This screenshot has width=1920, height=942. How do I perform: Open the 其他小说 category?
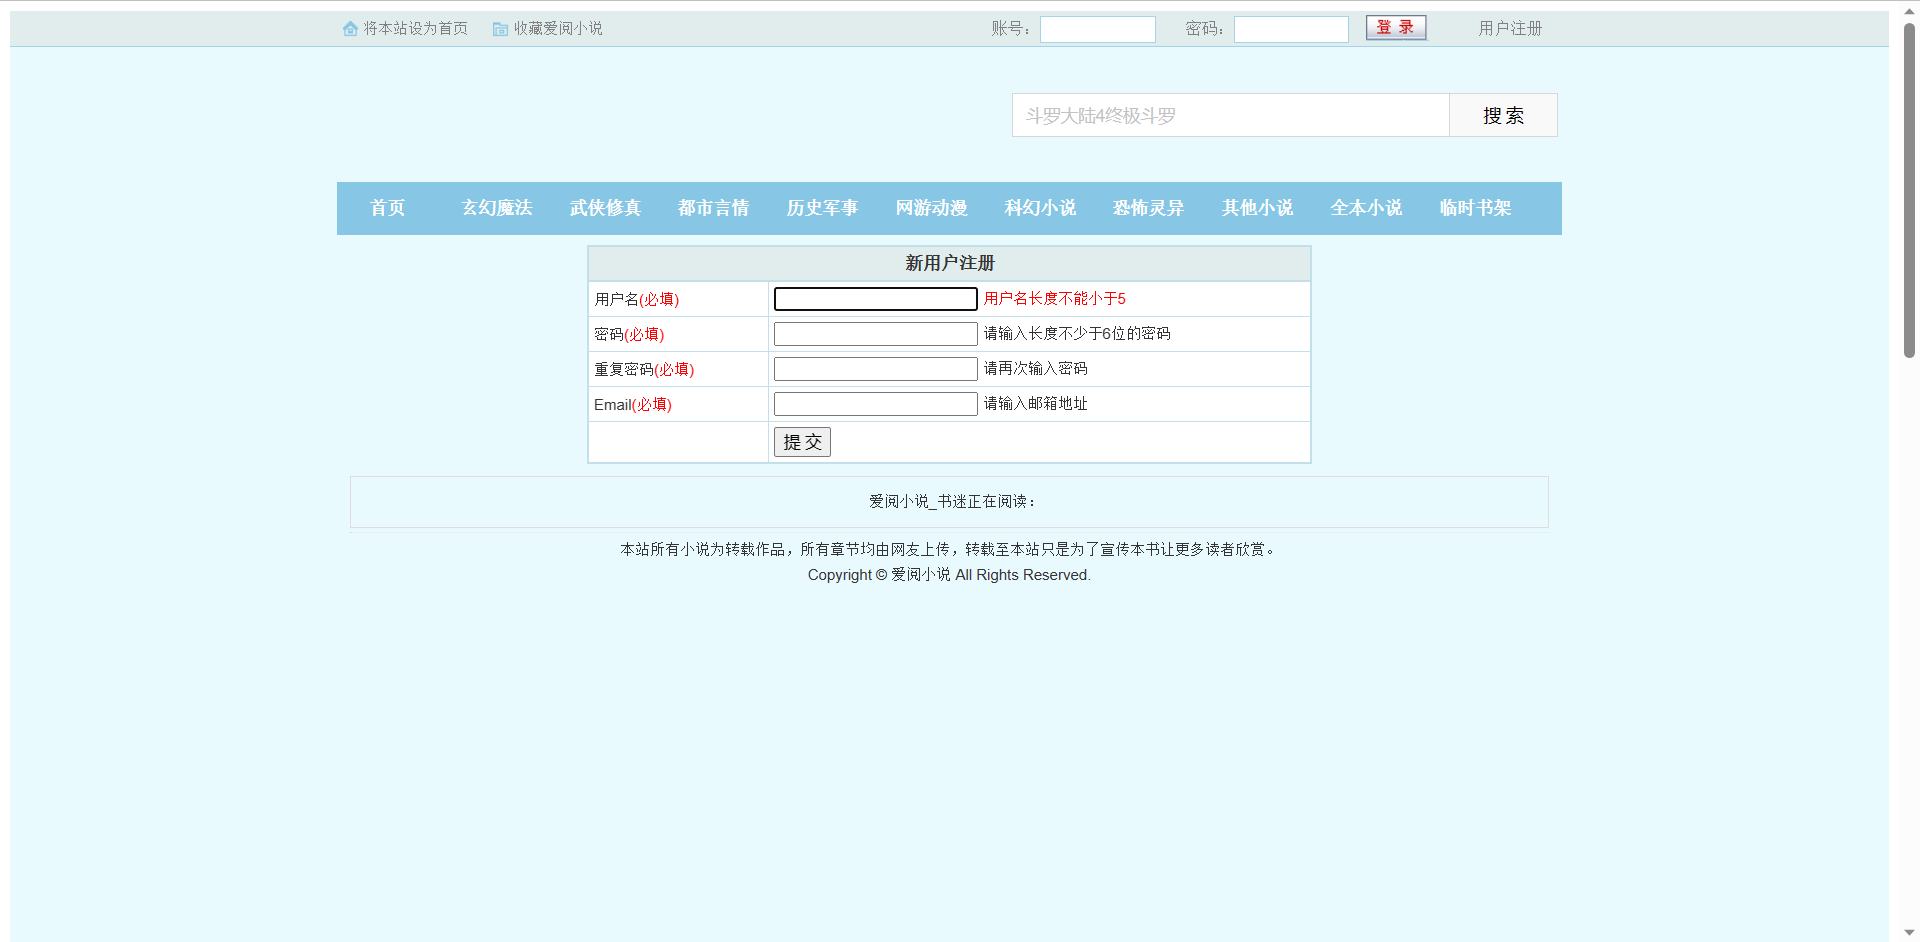tap(1257, 208)
